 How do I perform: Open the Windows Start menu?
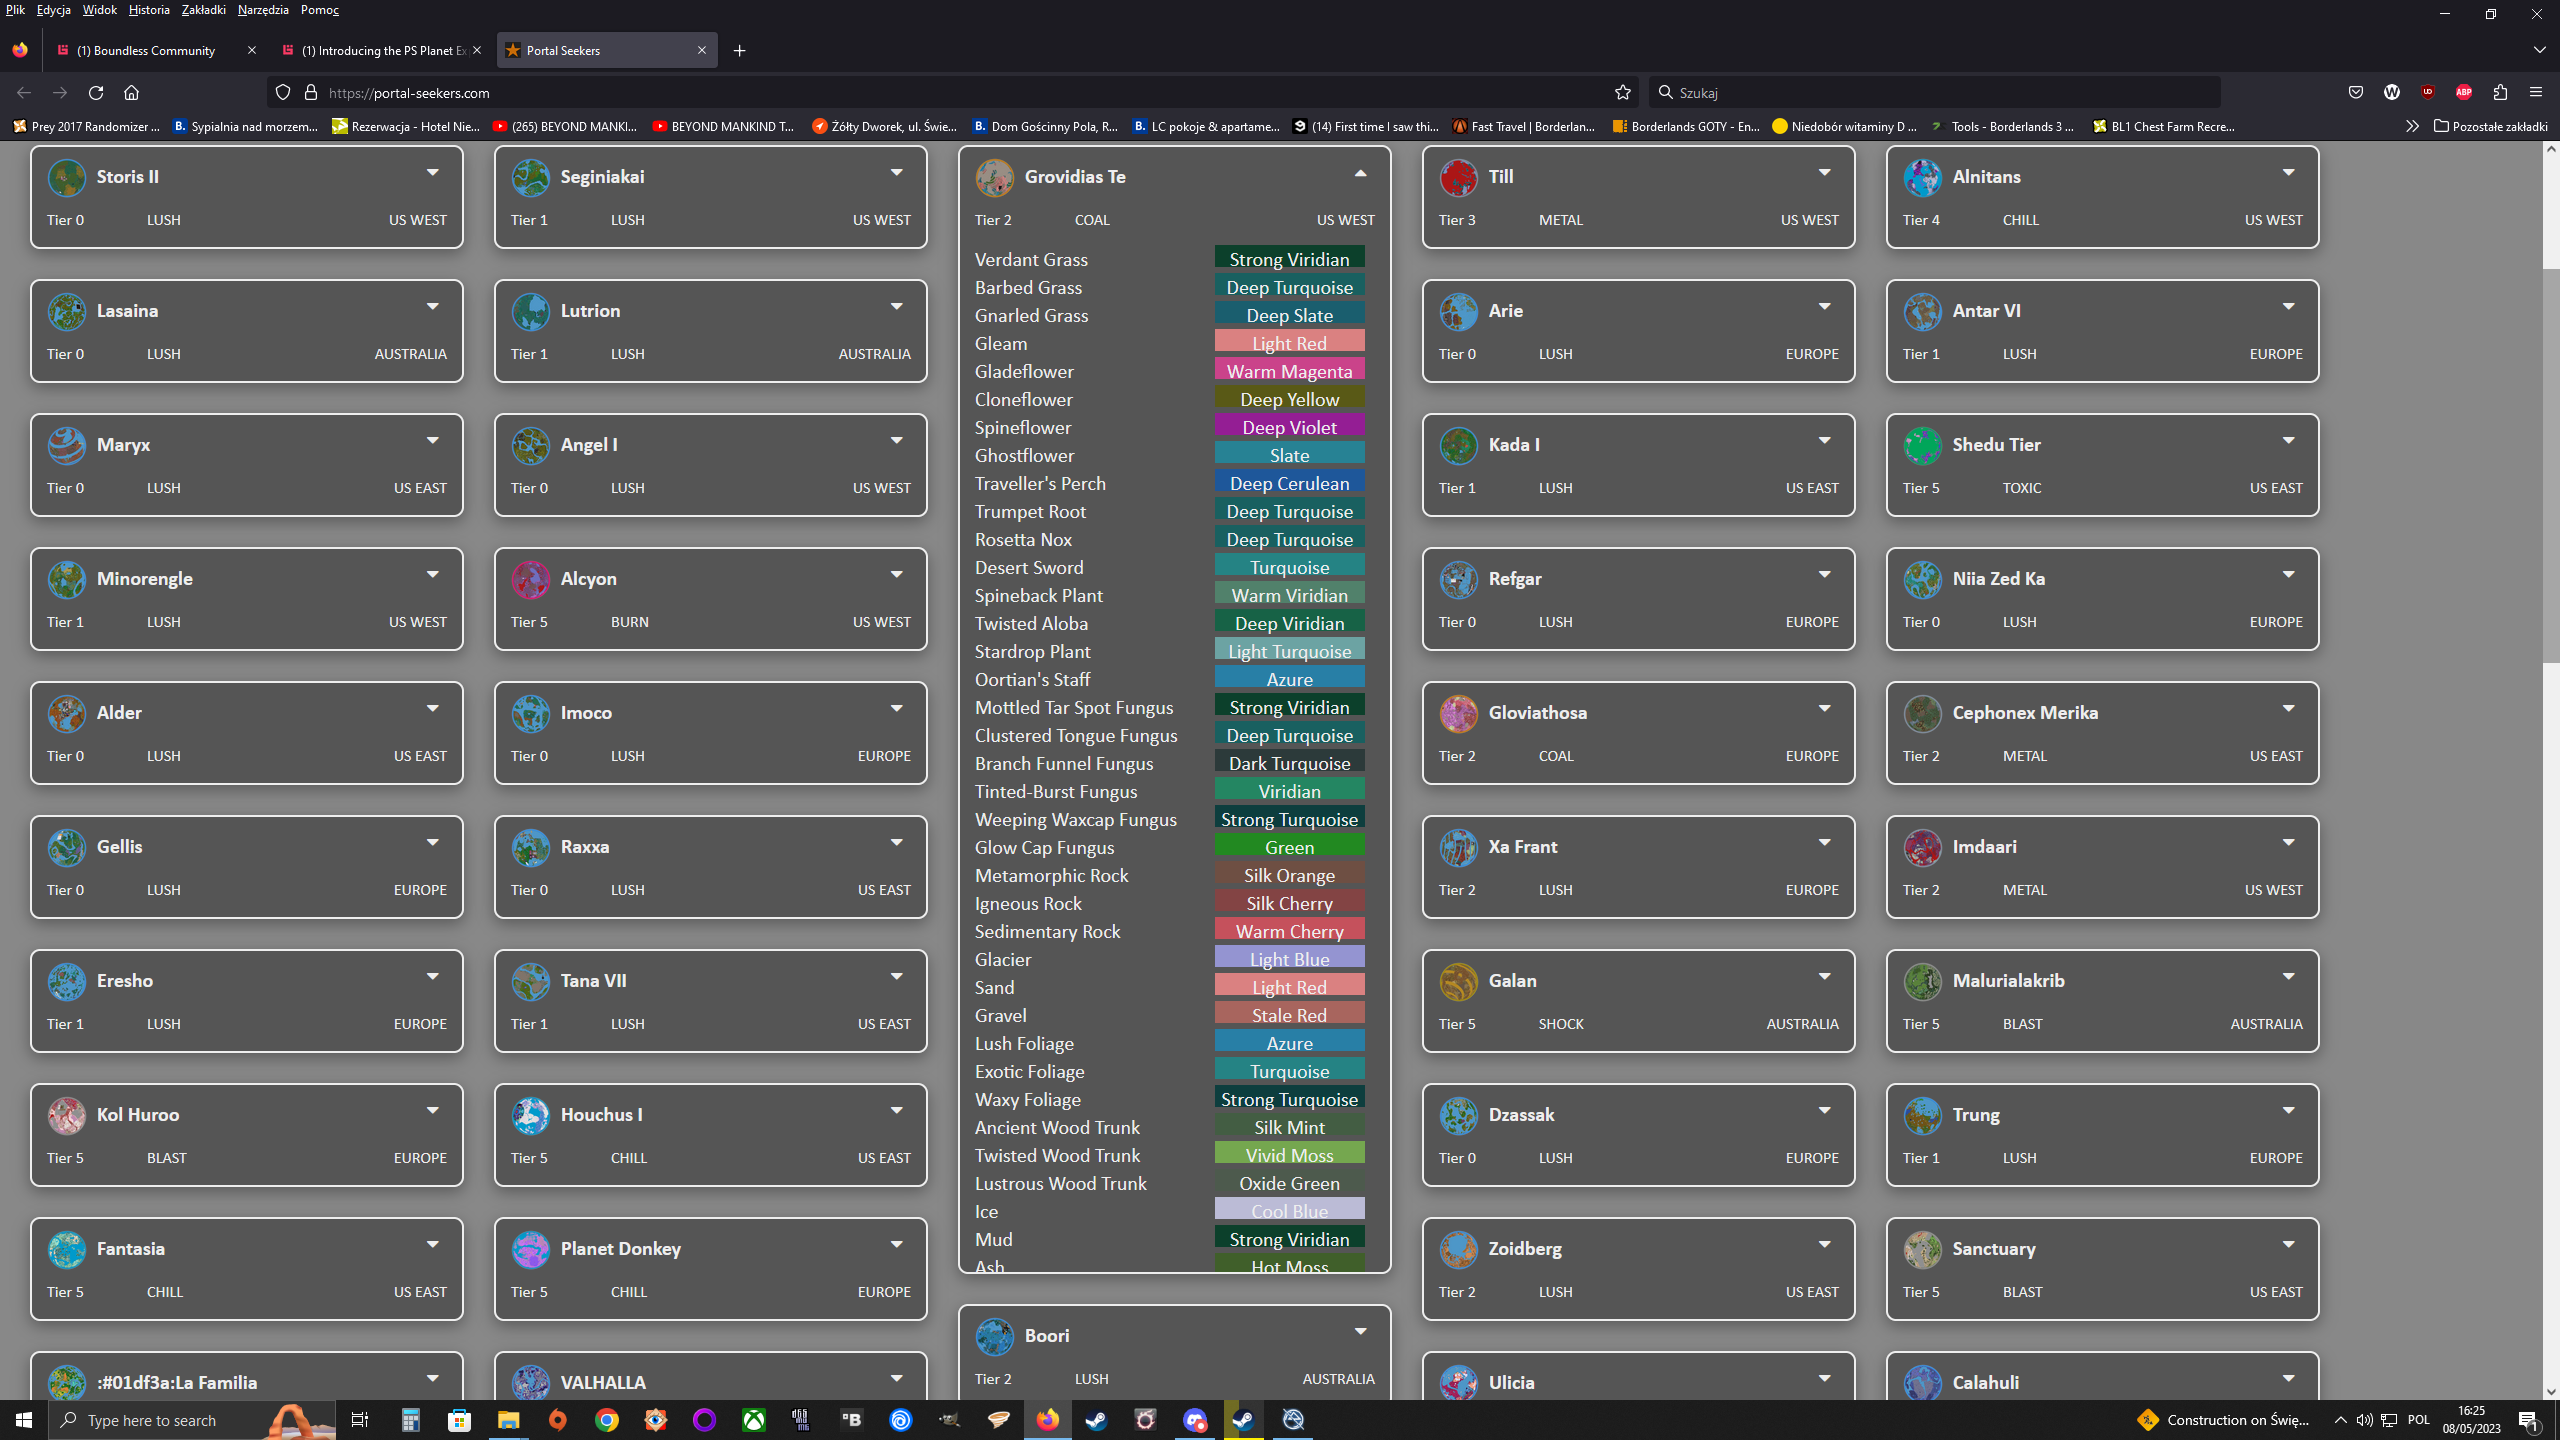24,1420
